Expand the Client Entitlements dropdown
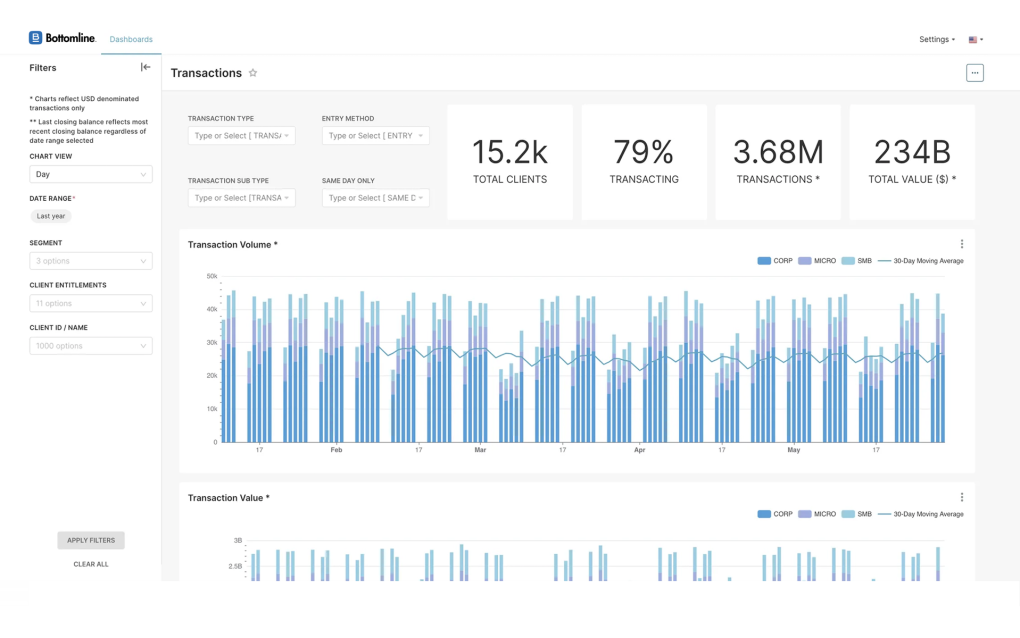 [x=91, y=303]
